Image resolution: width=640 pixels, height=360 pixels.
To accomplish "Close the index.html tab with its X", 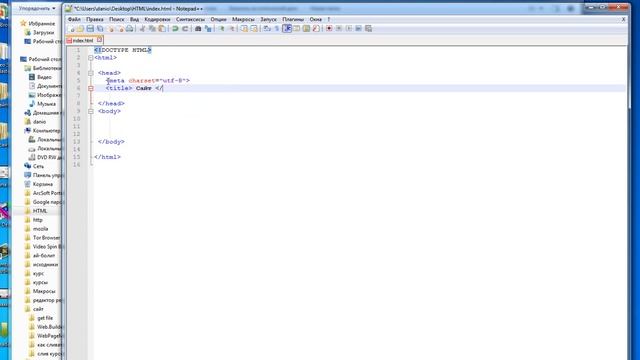I will (x=99, y=40).
